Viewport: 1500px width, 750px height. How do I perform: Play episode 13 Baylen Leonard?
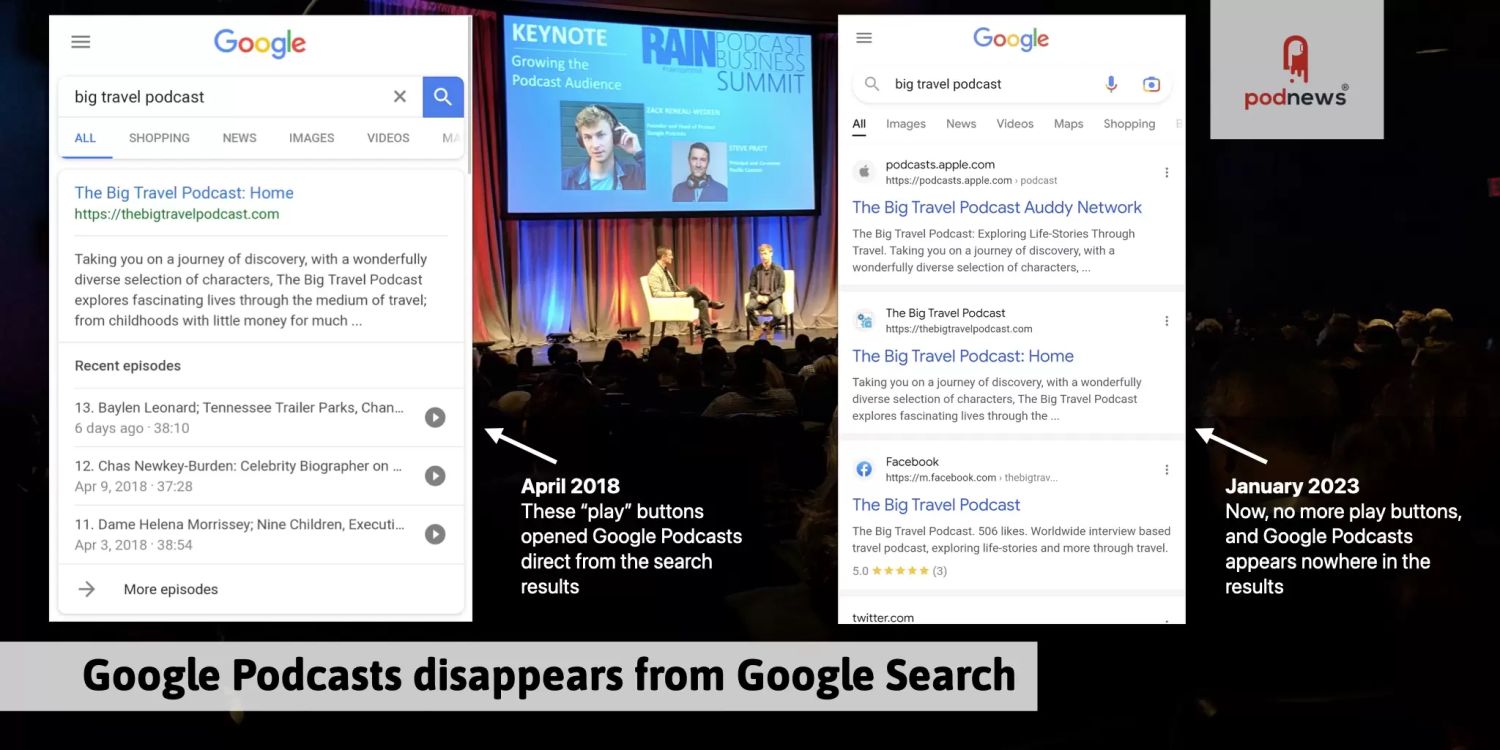(x=435, y=418)
